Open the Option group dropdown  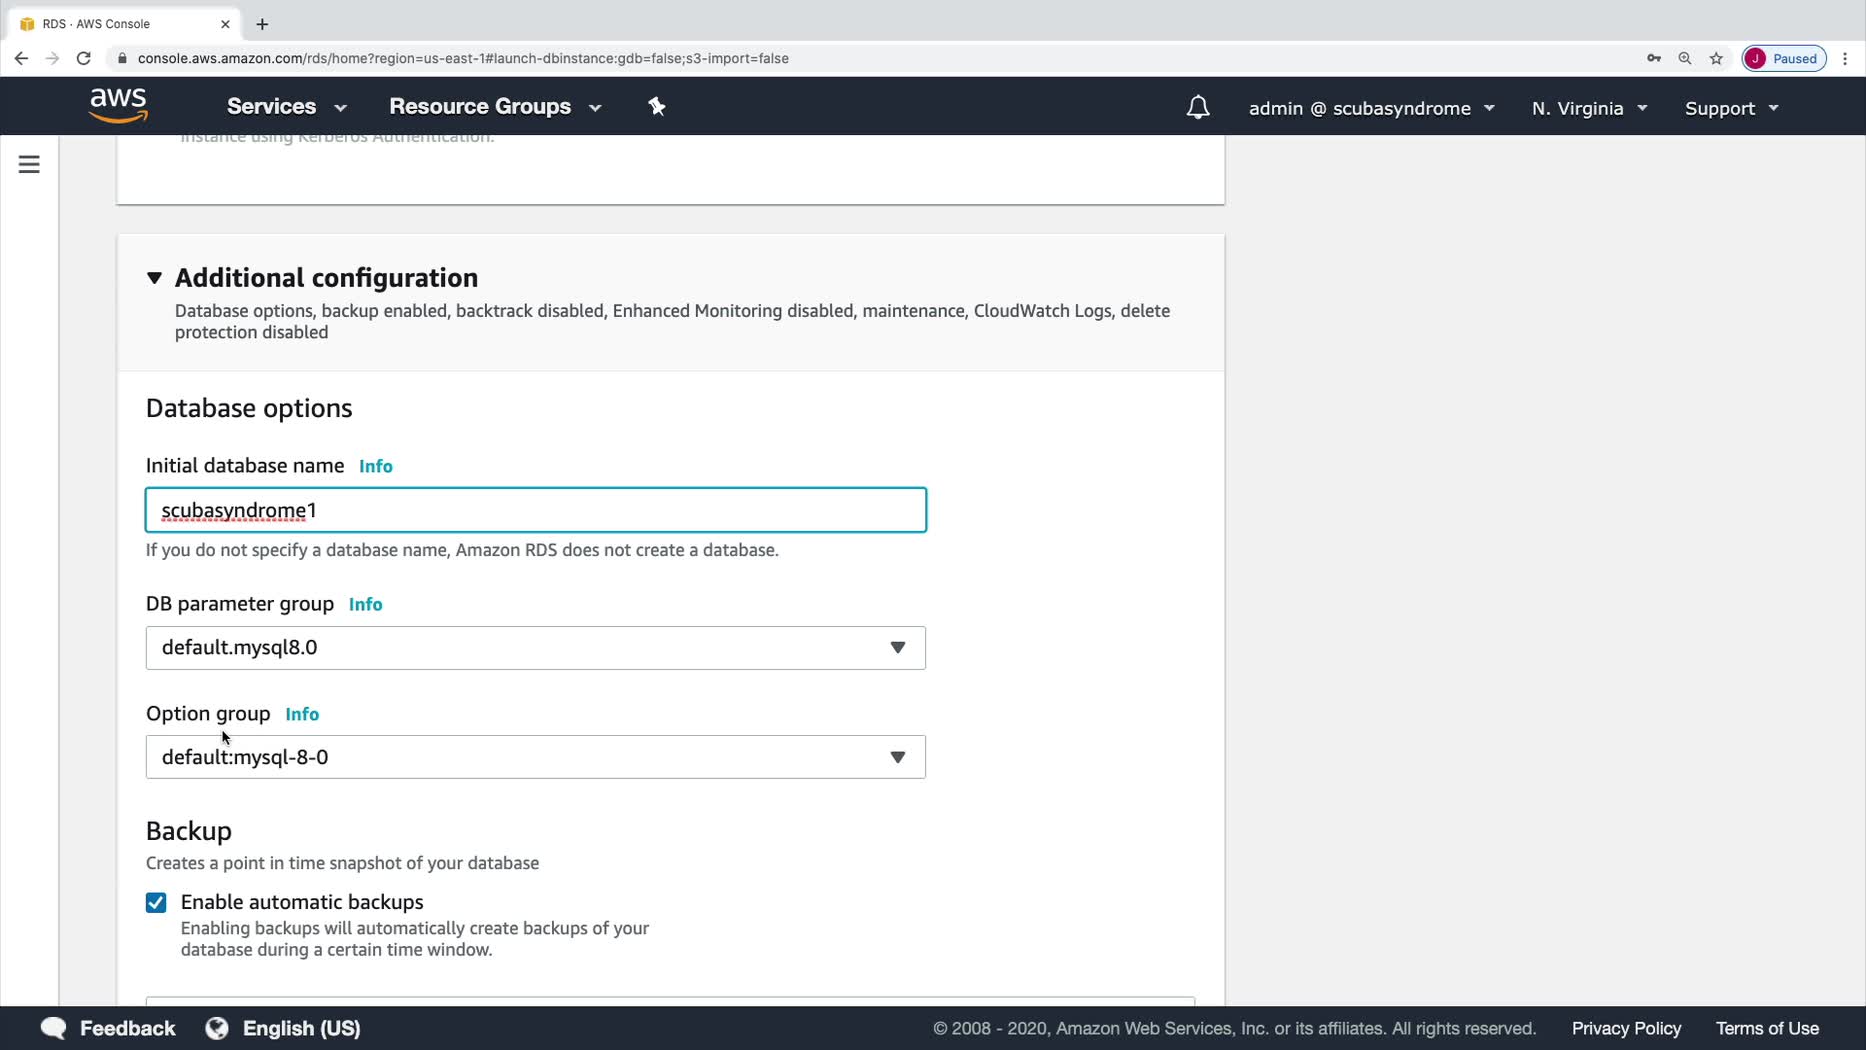tap(536, 757)
